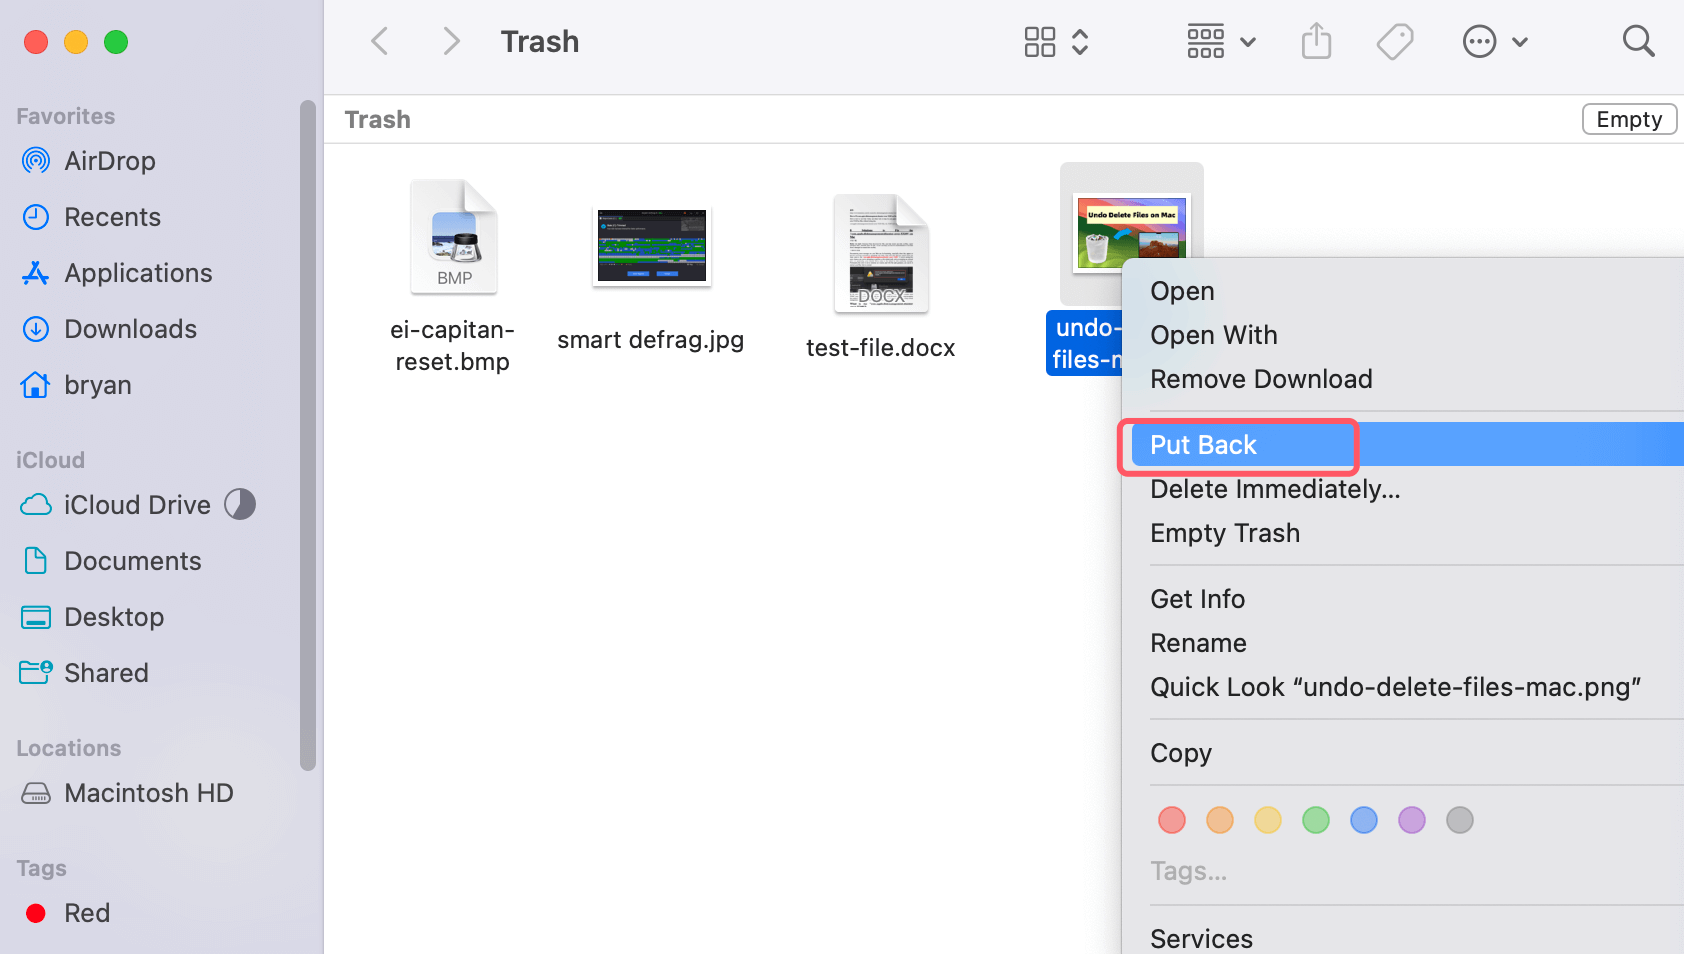
Task: Open iCloud Drive from the sidebar
Action: pos(136,504)
